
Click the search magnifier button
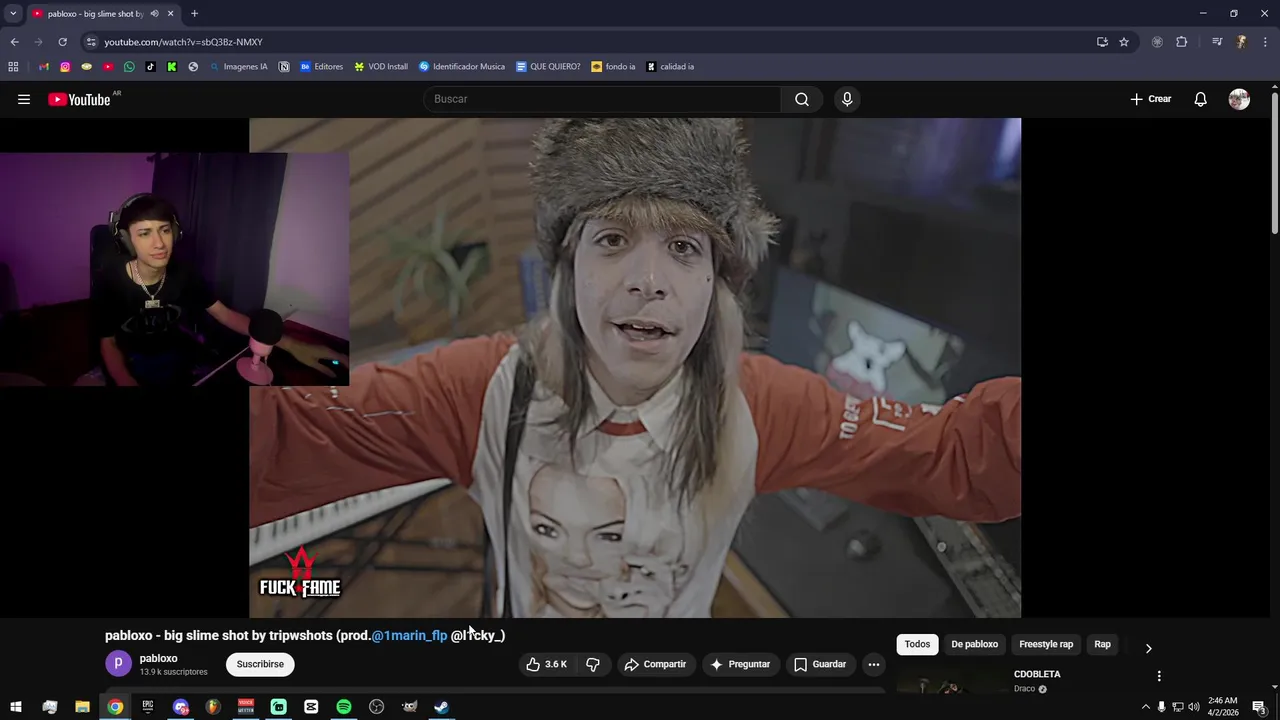coord(801,99)
